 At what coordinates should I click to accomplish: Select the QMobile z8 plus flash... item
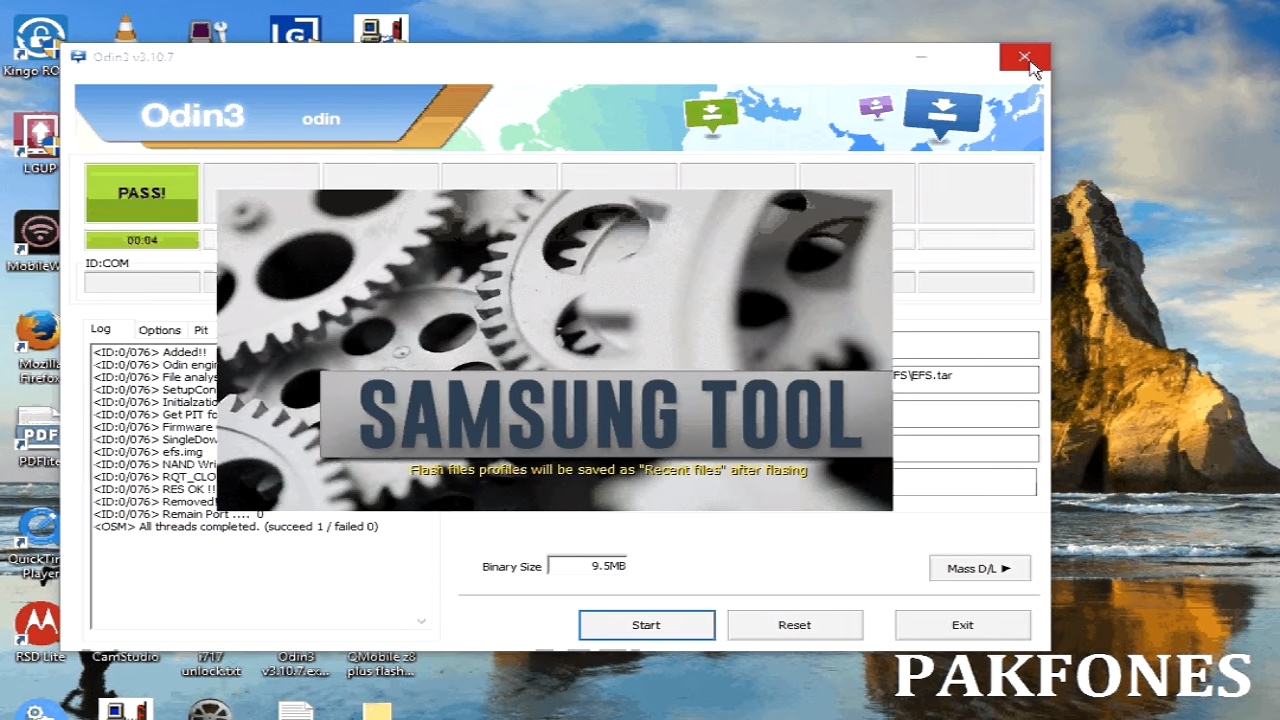point(381,664)
